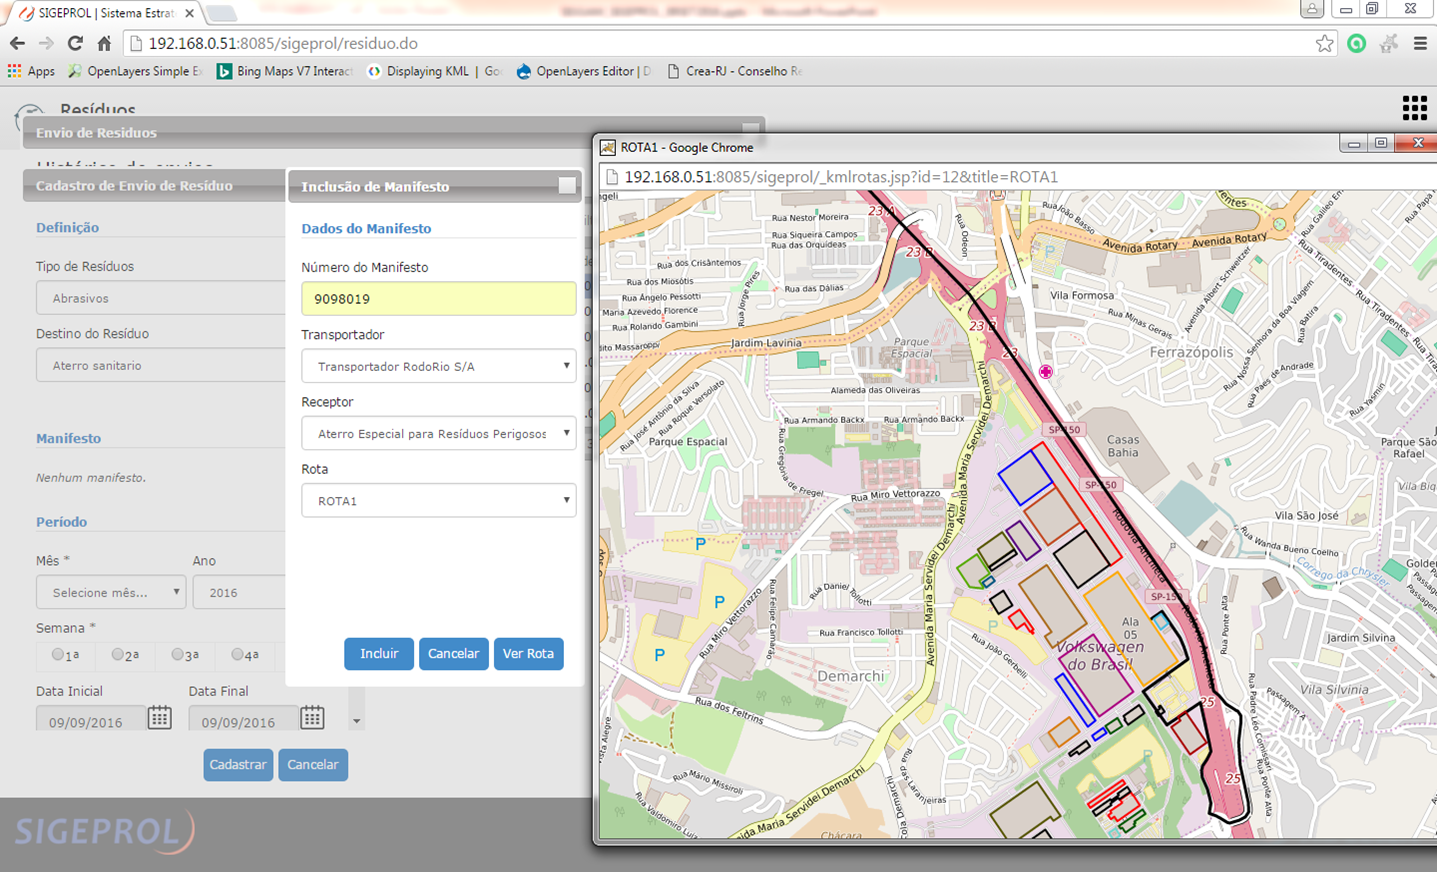This screenshot has height=872, width=1437.
Task: Click the Número do Manifesto input field
Action: coord(438,298)
